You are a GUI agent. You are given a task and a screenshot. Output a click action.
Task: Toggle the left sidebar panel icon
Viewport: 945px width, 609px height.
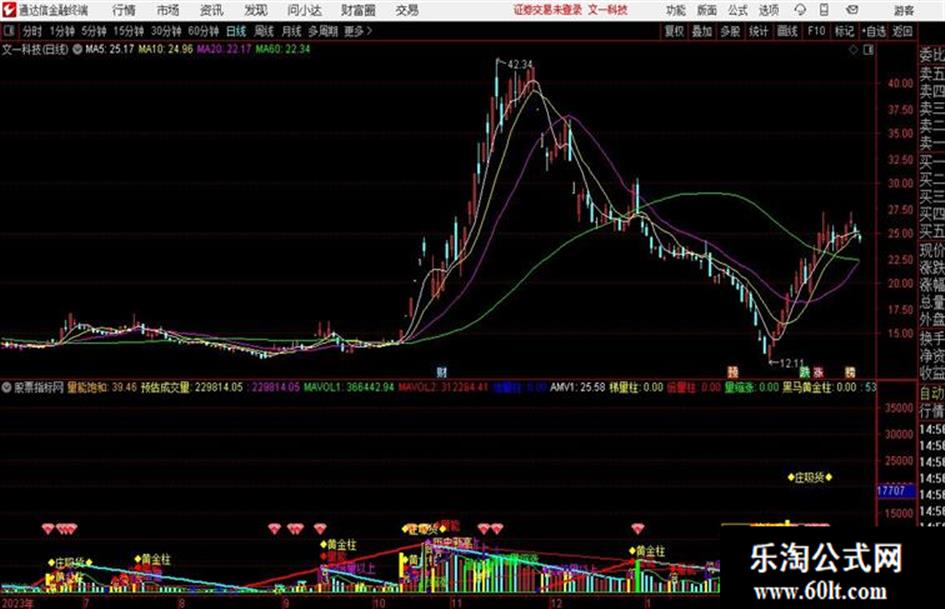pos(8,31)
